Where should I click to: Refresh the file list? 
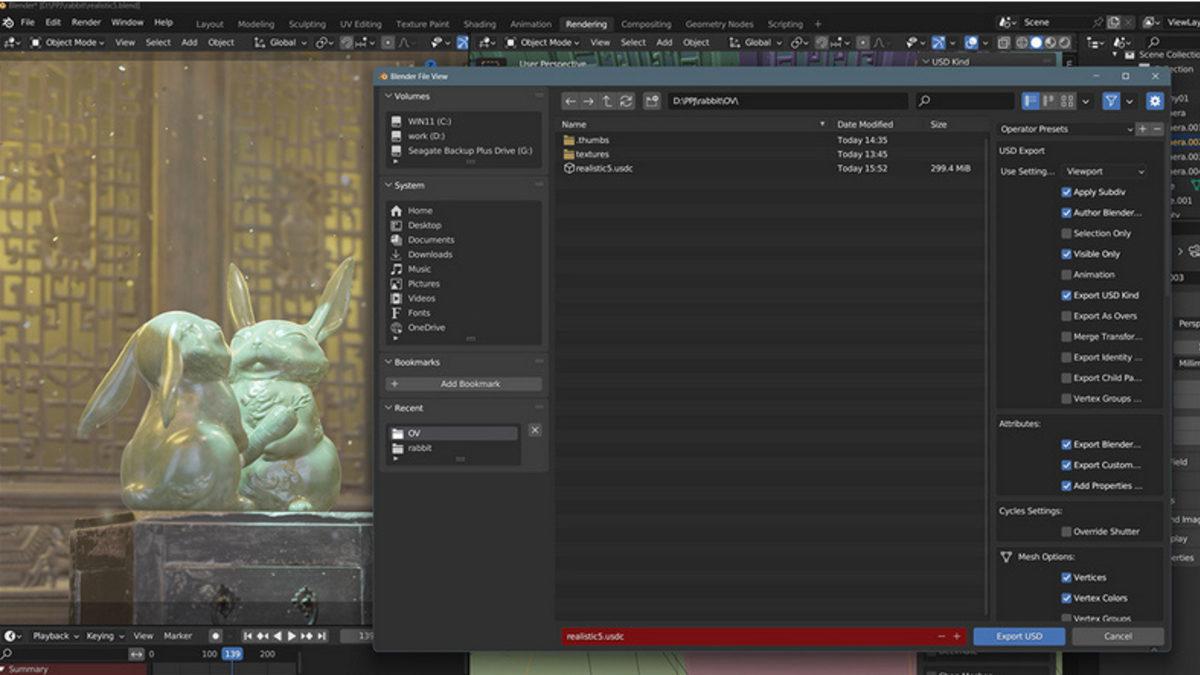point(626,101)
